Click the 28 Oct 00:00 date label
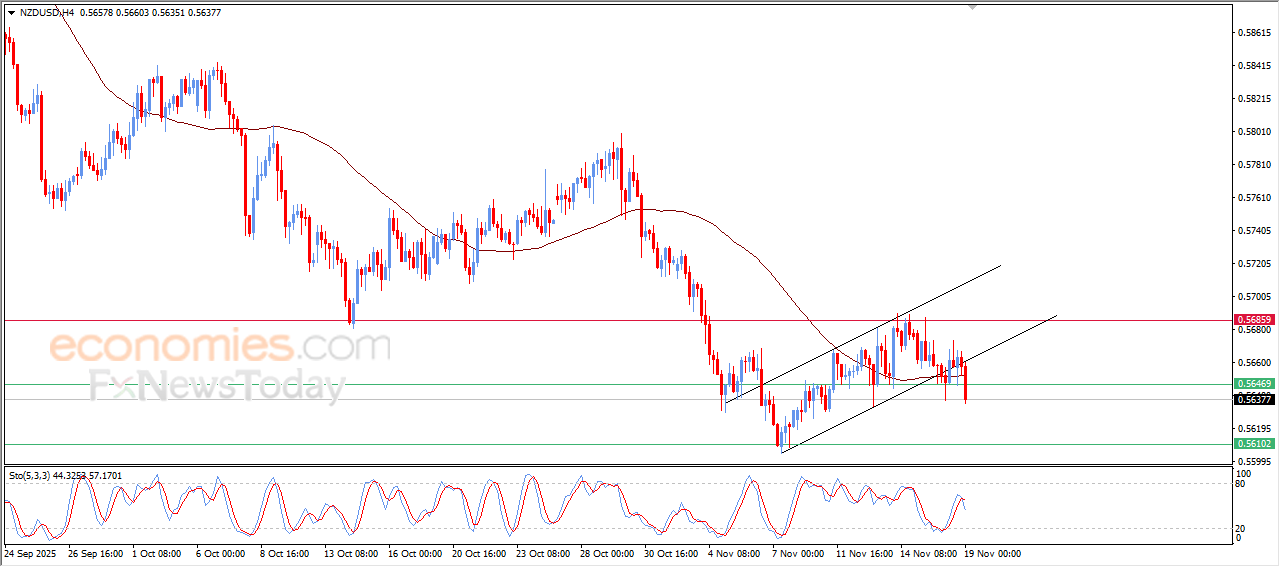The image size is (1280, 567). [605, 552]
